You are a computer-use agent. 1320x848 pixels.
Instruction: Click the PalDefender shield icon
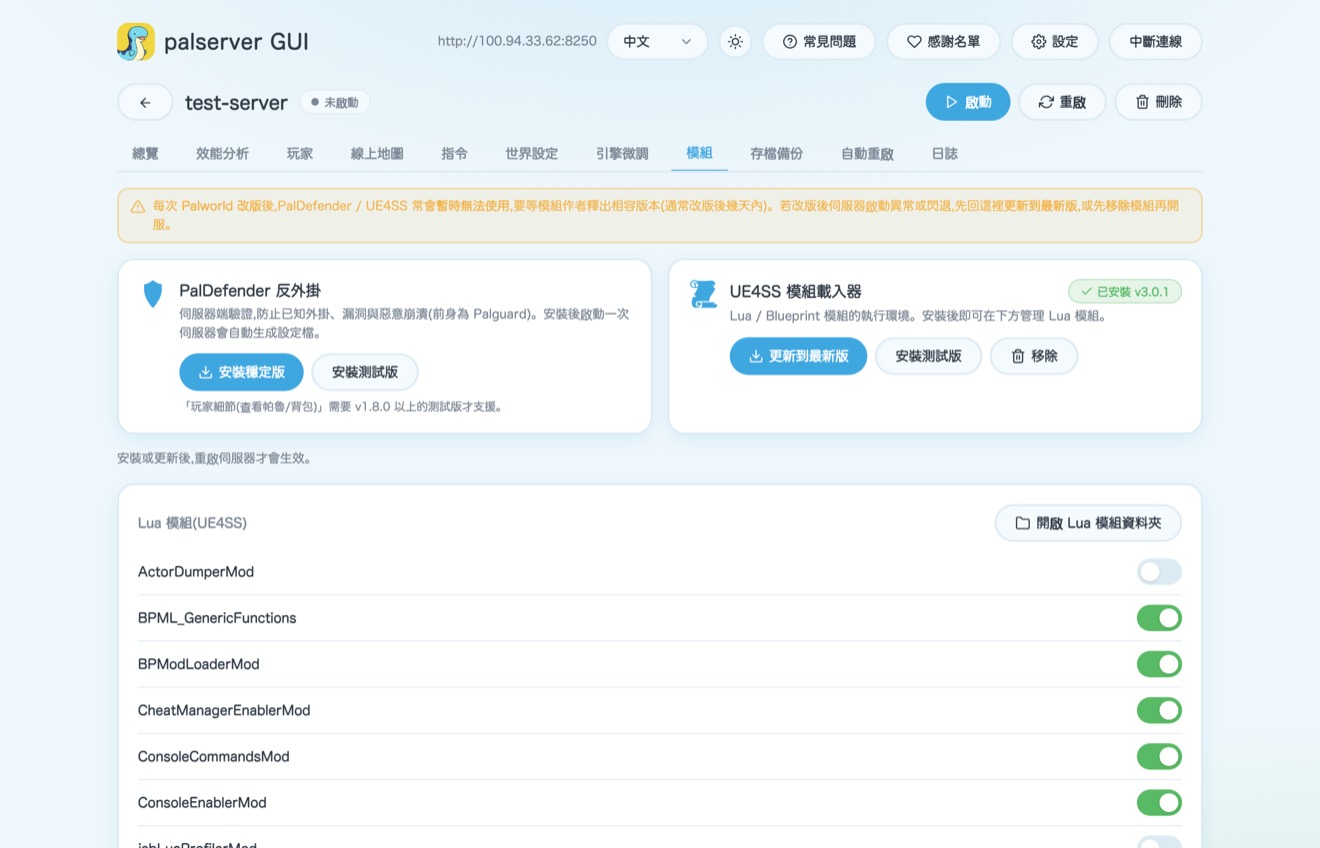pyautogui.click(x=153, y=293)
